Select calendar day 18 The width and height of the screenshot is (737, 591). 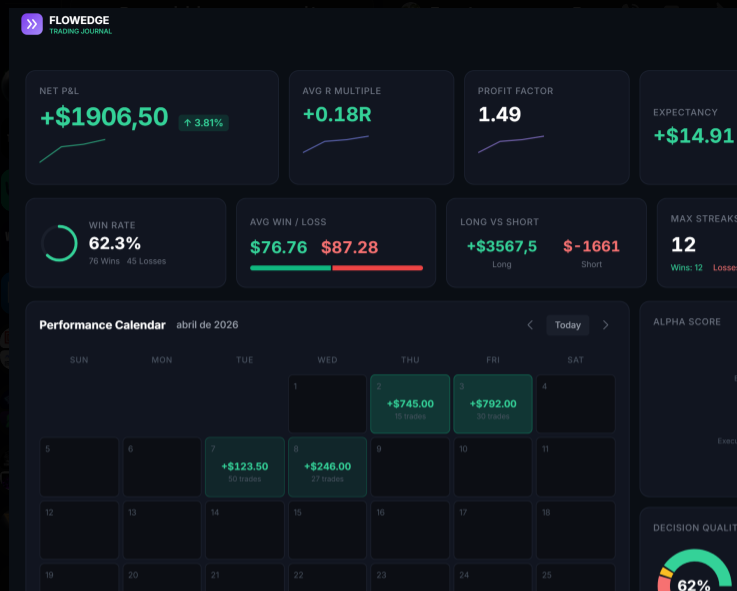pos(576,530)
